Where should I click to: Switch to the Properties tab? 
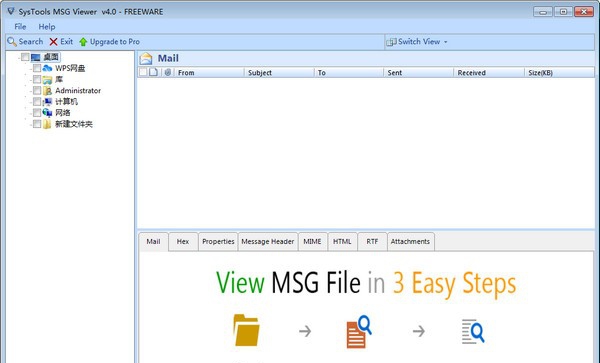[218, 242]
